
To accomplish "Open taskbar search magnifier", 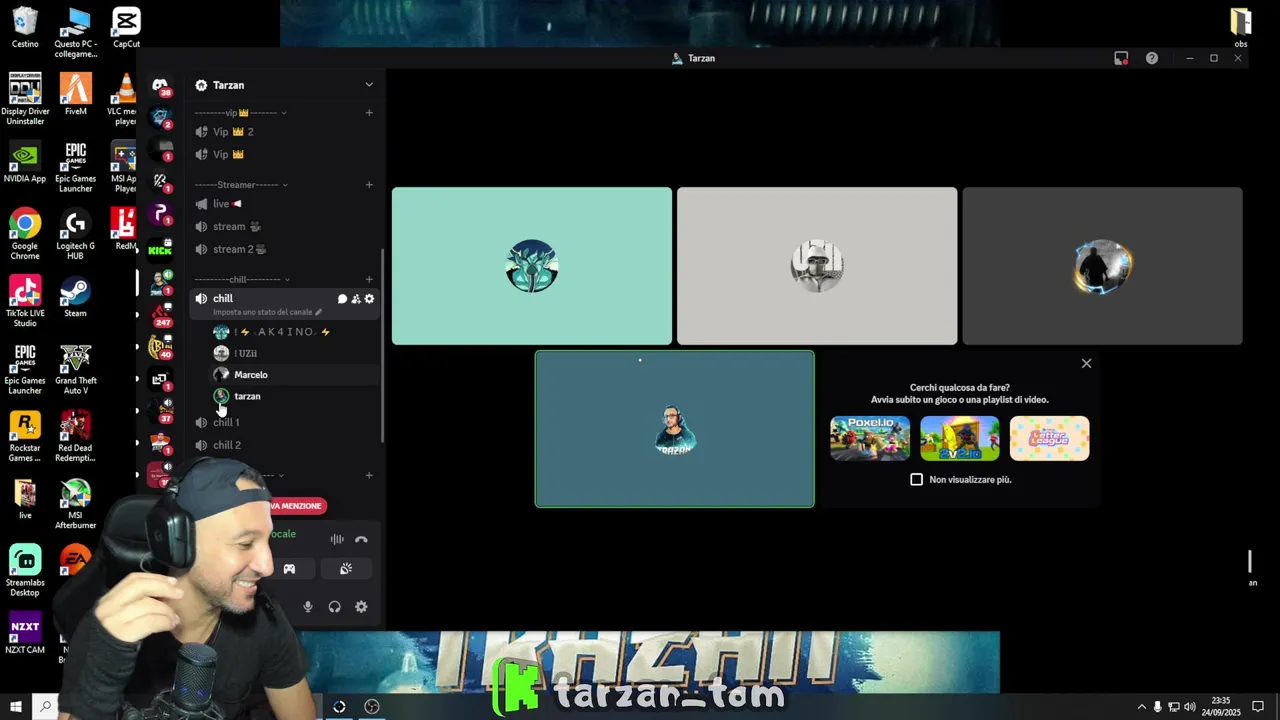I will [x=45, y=707].
